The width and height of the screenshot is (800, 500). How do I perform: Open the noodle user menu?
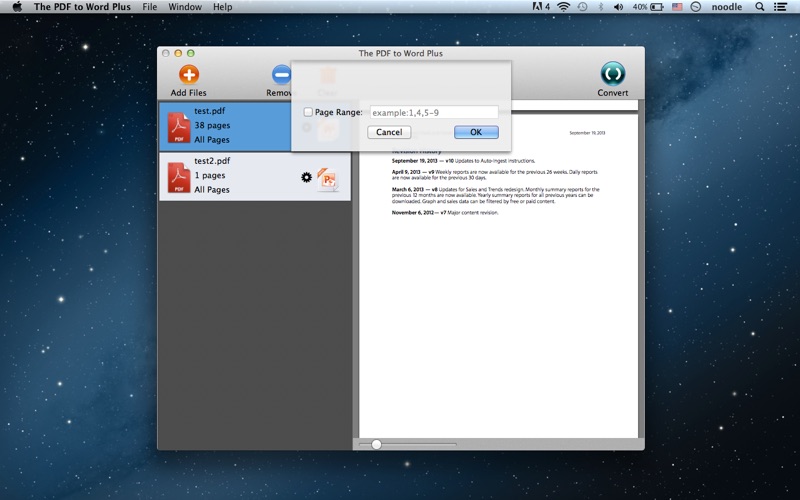727,7
